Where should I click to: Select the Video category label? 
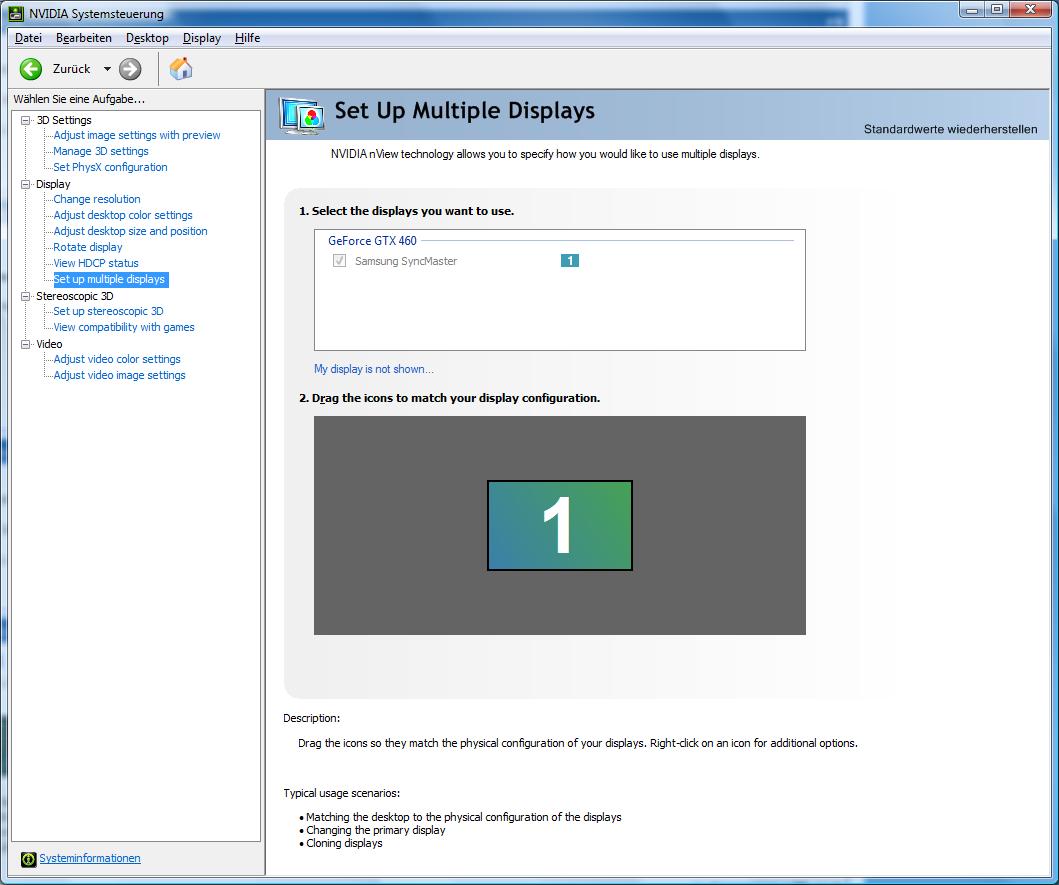coord(49,345)
